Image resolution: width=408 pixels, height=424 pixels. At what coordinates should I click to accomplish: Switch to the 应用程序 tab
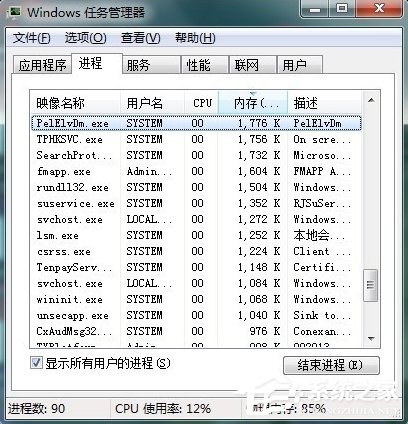coord(42,65)
